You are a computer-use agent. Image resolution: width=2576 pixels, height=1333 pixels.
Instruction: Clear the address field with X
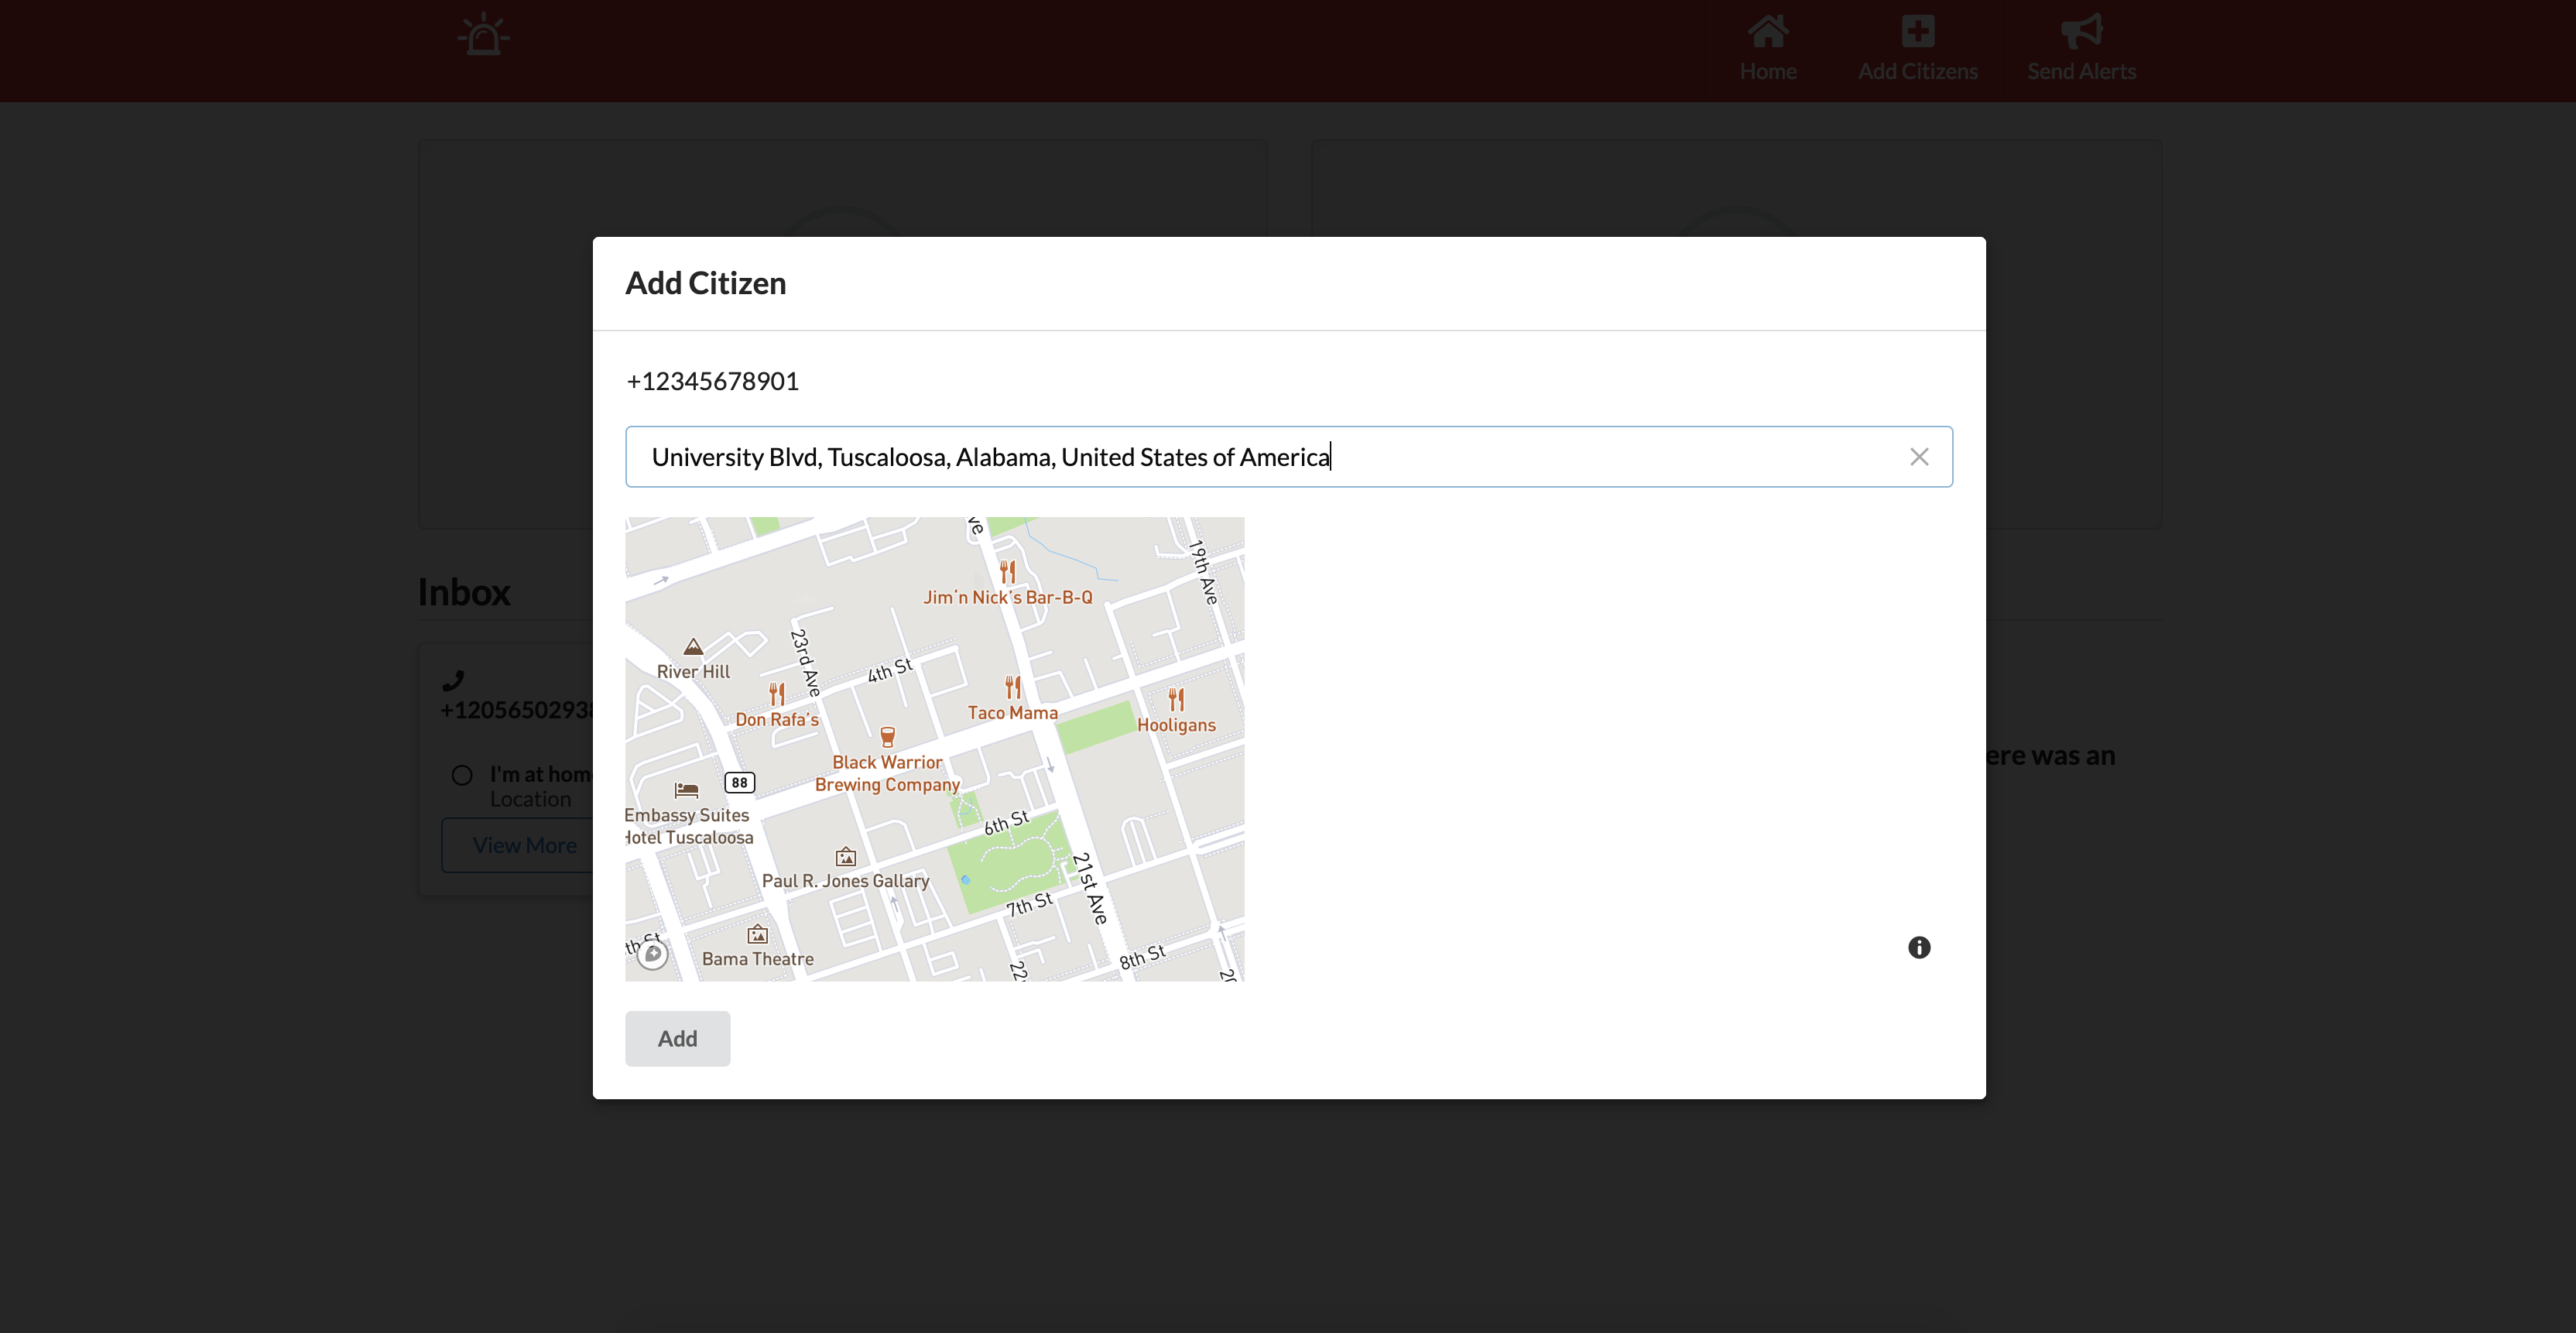point(1918,457)
